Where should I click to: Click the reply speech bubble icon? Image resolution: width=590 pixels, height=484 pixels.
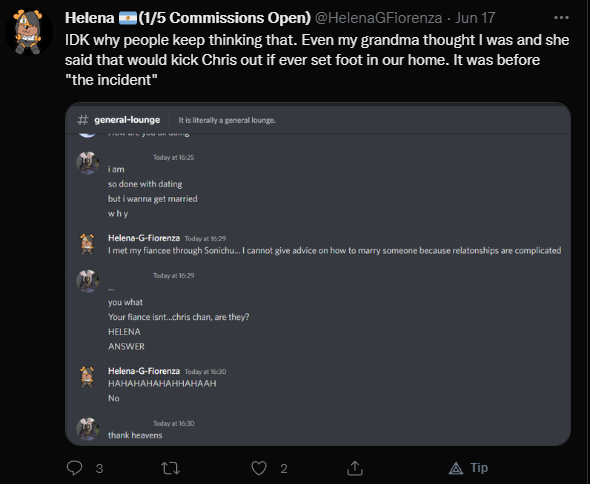pos(75,468)
